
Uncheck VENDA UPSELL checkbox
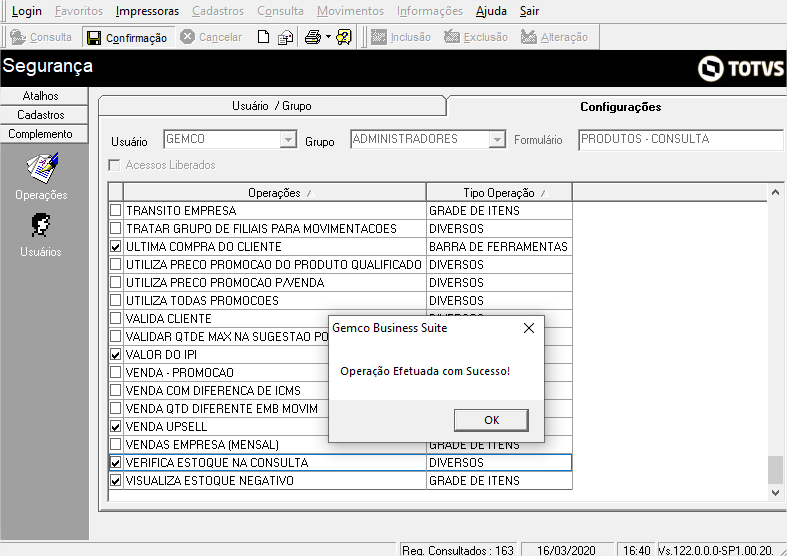(x=115, y=427)
